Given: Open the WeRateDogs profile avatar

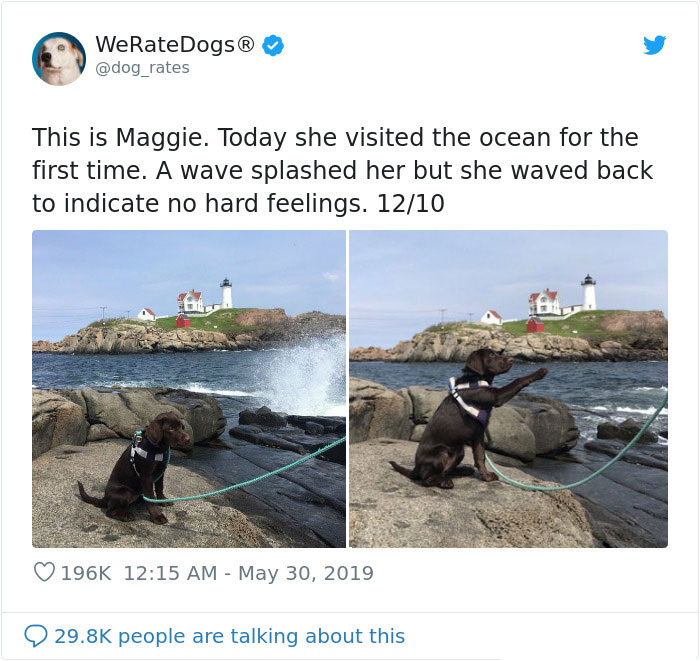Looking at the screenshot, I should click(x=59, y=58).
